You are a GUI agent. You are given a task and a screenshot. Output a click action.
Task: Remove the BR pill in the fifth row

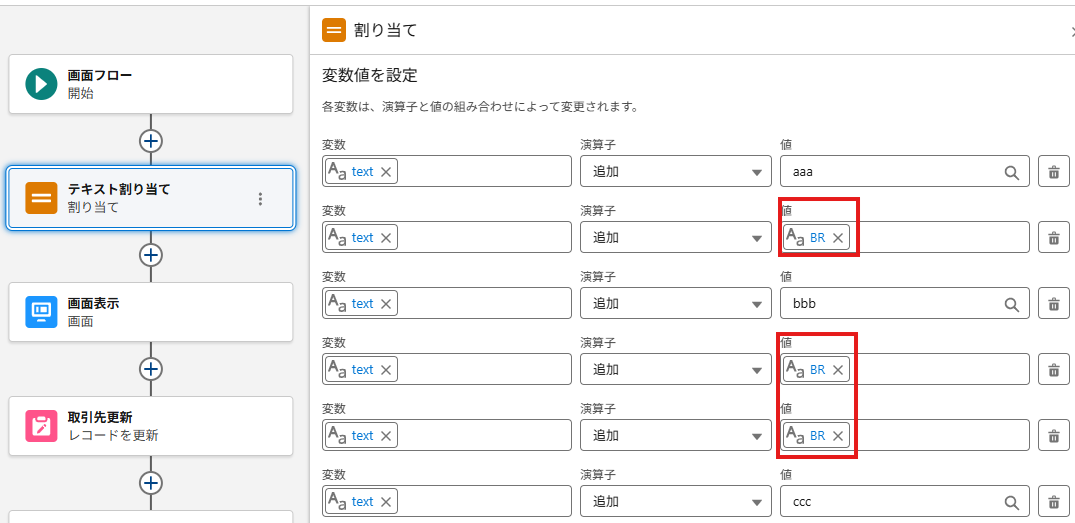click(838, 436)
